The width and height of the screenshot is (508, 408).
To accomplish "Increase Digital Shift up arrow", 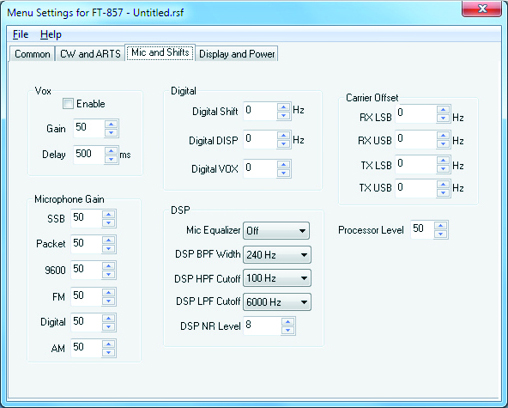I will tap(284, 107).
